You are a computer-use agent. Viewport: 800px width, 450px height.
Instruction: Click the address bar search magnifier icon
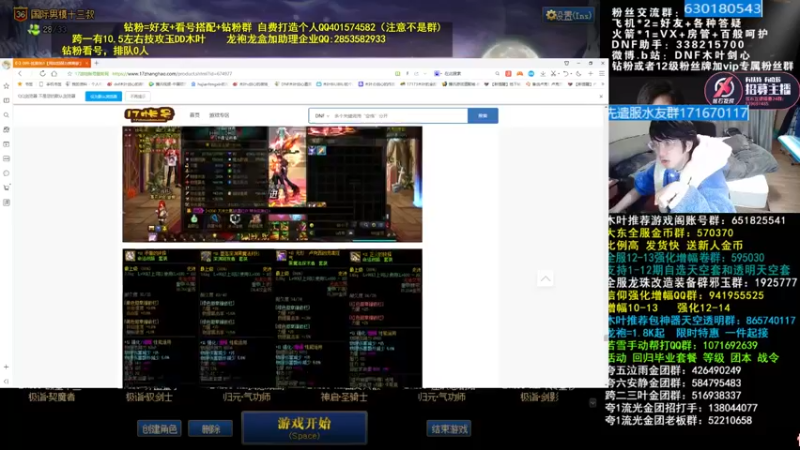coord(497,73)
